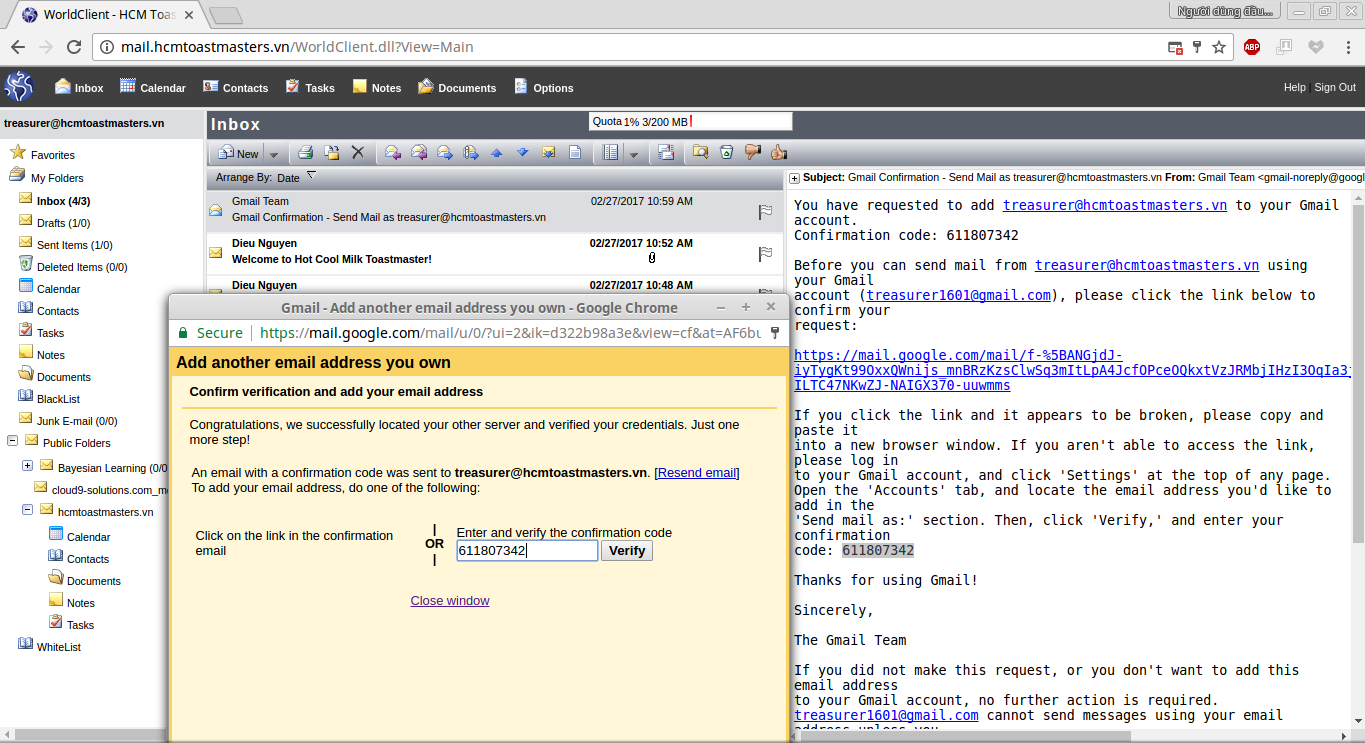The width and height of the screenshot is (1365, 743).
Task: Click the Forward as attachment toolbar icon
Action: [471, 153]
